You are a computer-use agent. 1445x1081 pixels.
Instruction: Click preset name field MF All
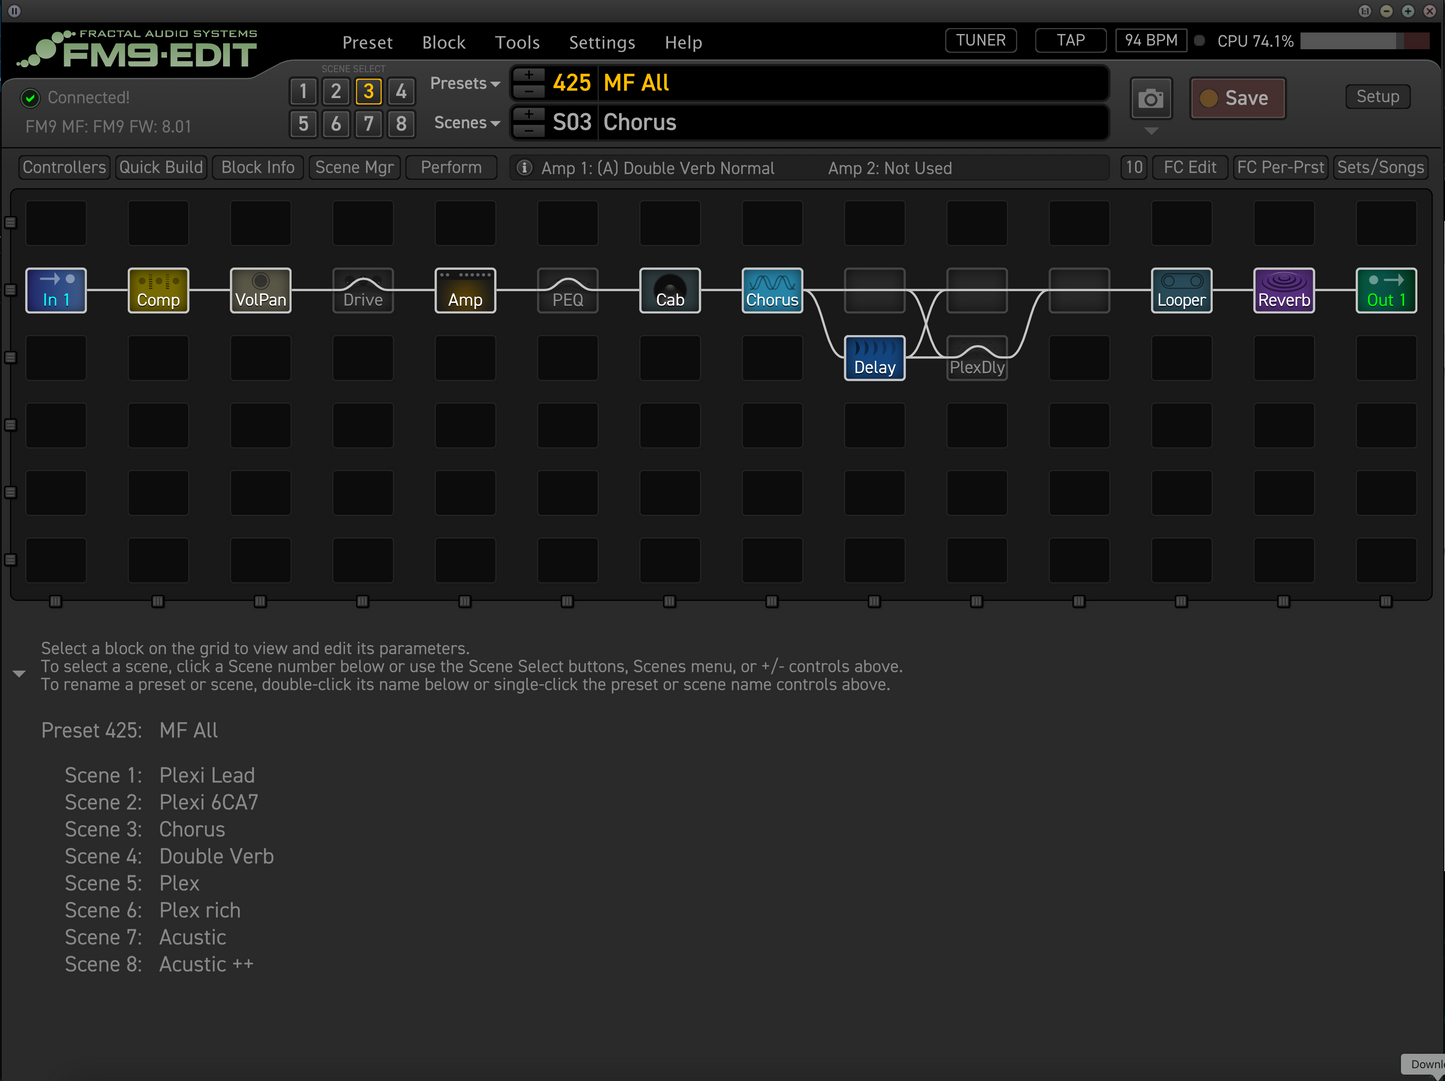tap(853, 83)
